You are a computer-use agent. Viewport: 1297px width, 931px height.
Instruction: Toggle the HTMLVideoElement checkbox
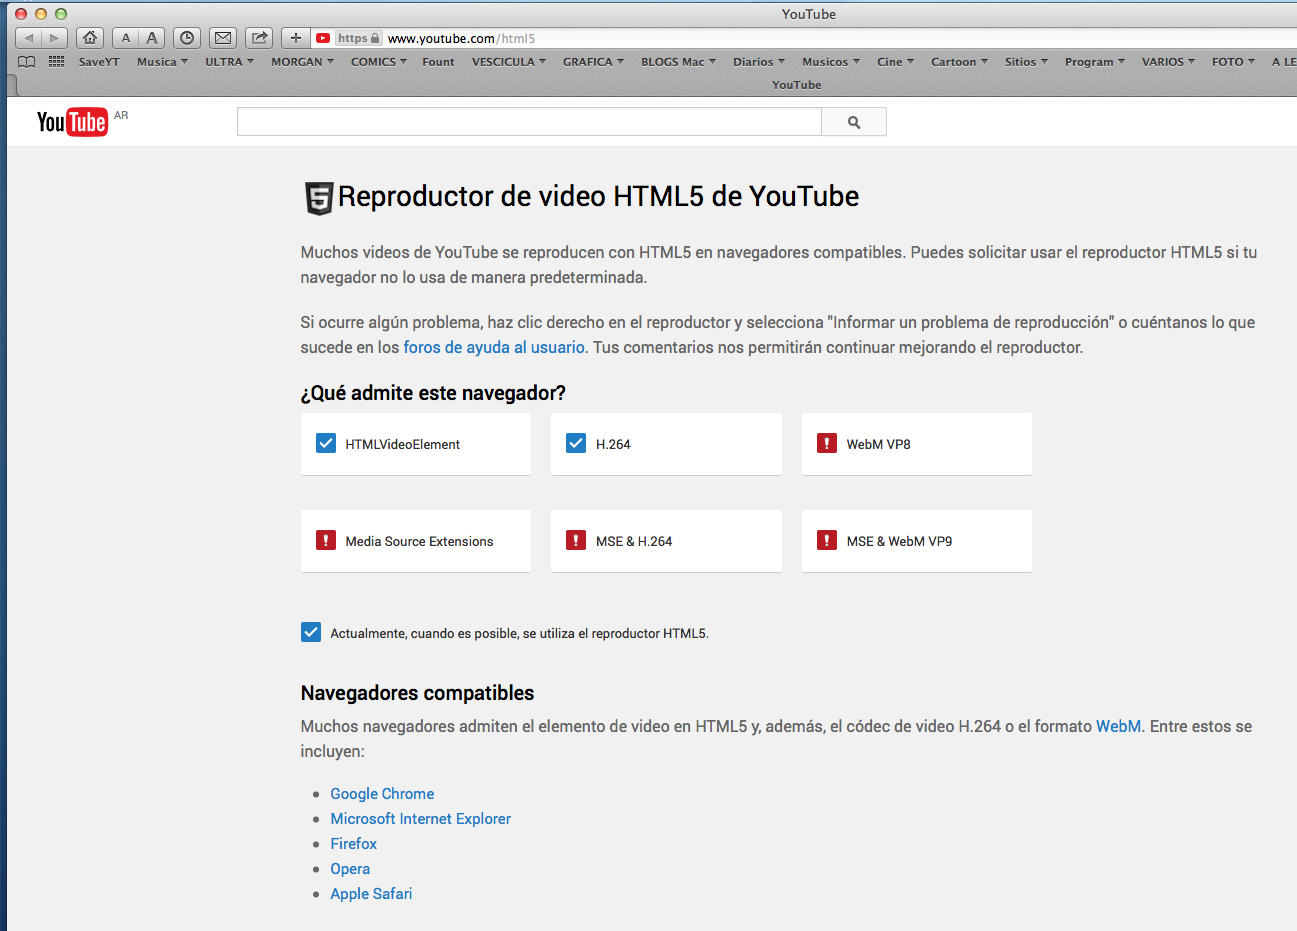(326, 443)
